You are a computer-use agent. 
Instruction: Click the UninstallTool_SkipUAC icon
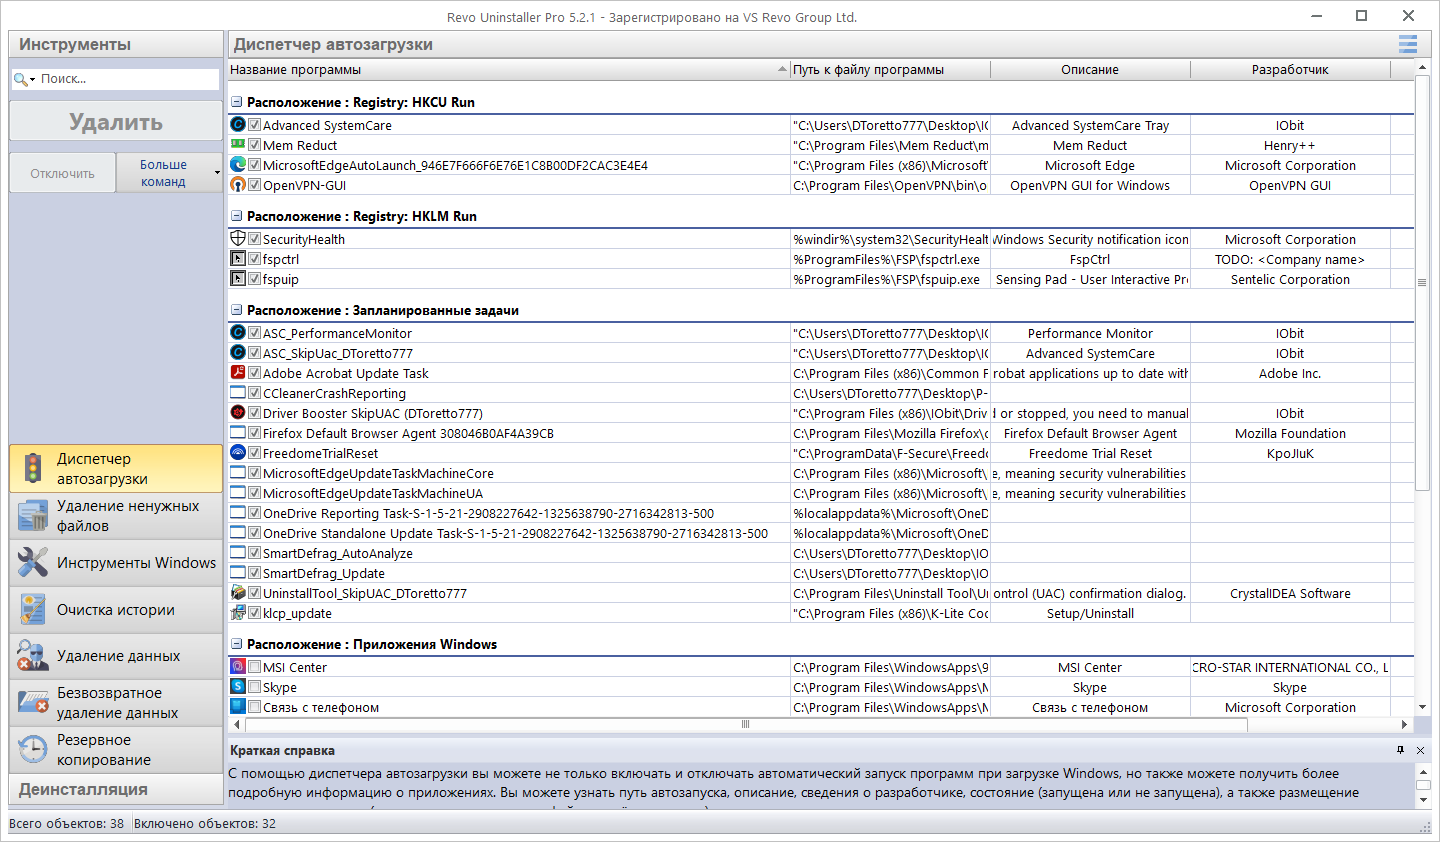point(238,593)
